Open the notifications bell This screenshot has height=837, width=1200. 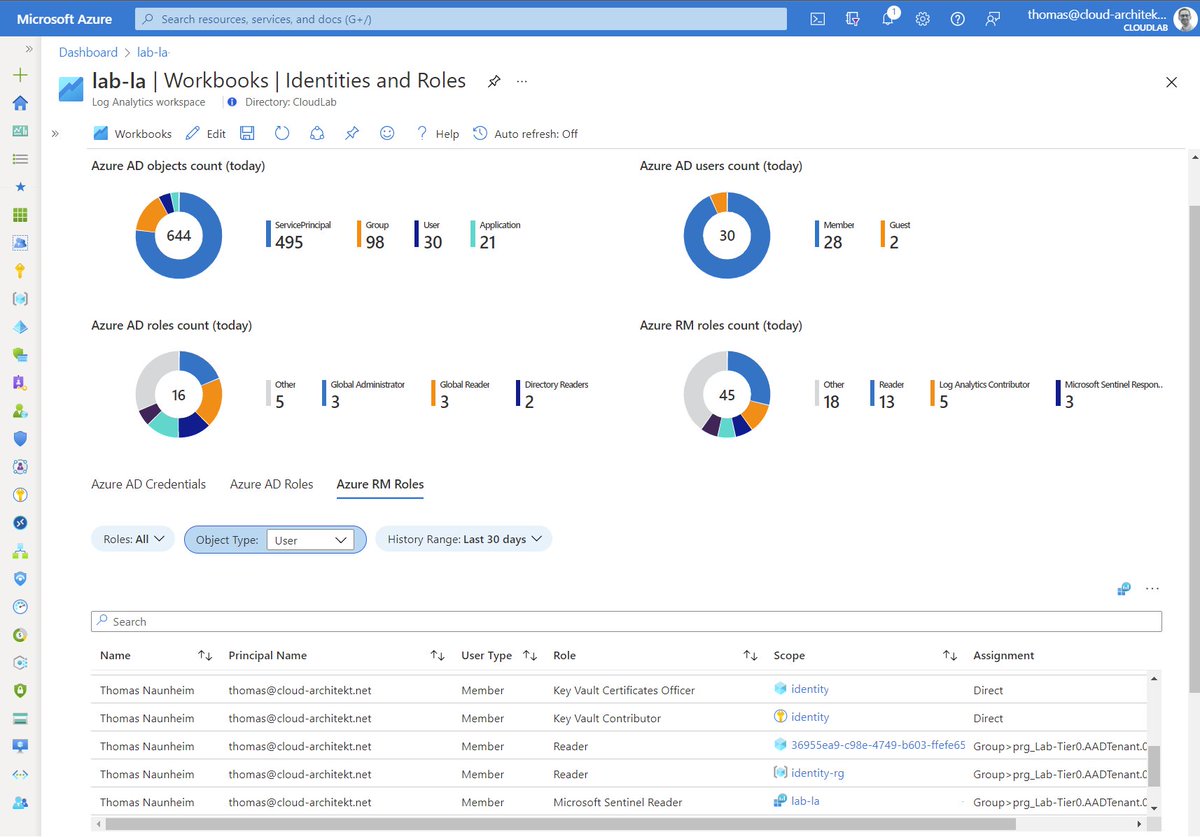(x=888, y=18)
